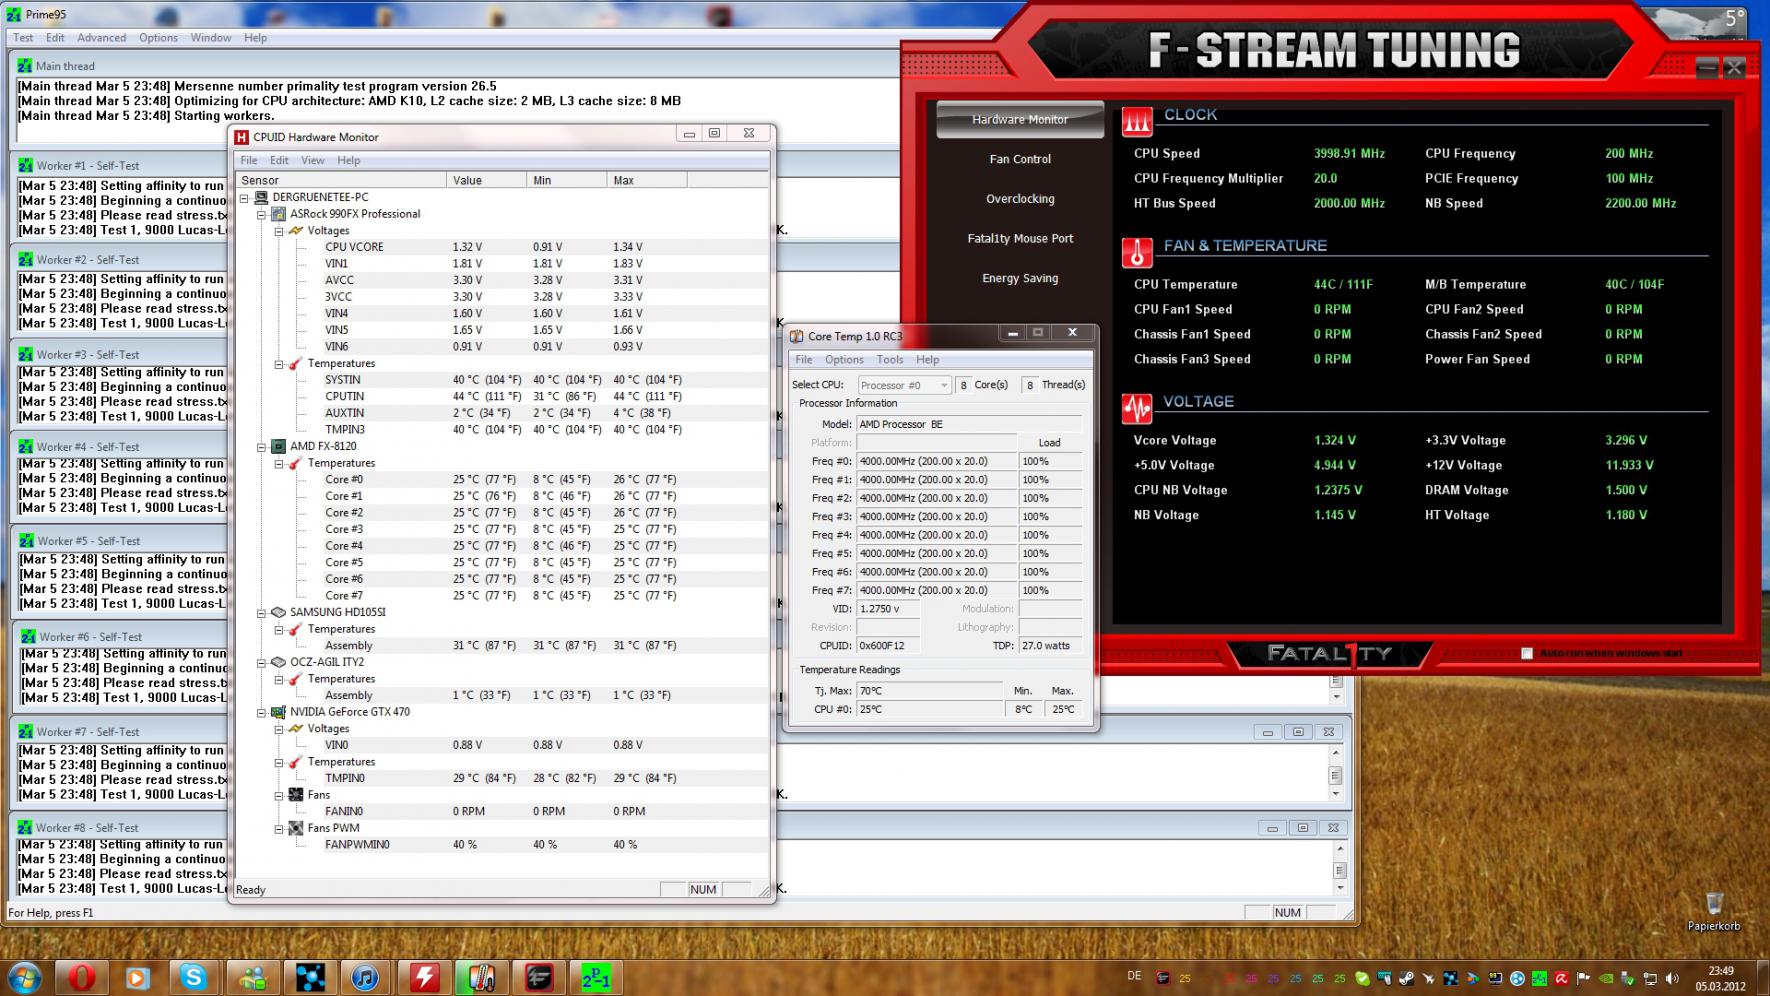Open Fan Control in F-Stream Tuning
This screenshot has width=1770, height=996.
[1020, 159]
